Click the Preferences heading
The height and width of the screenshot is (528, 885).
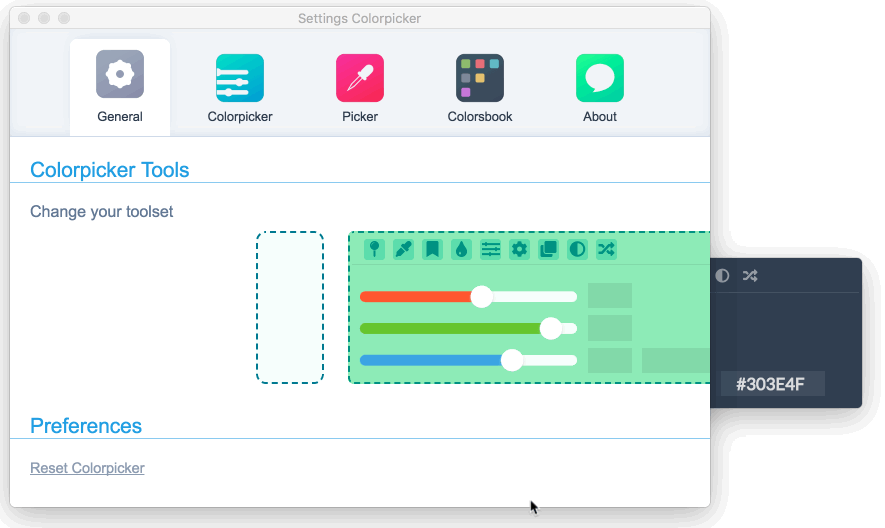86,426
